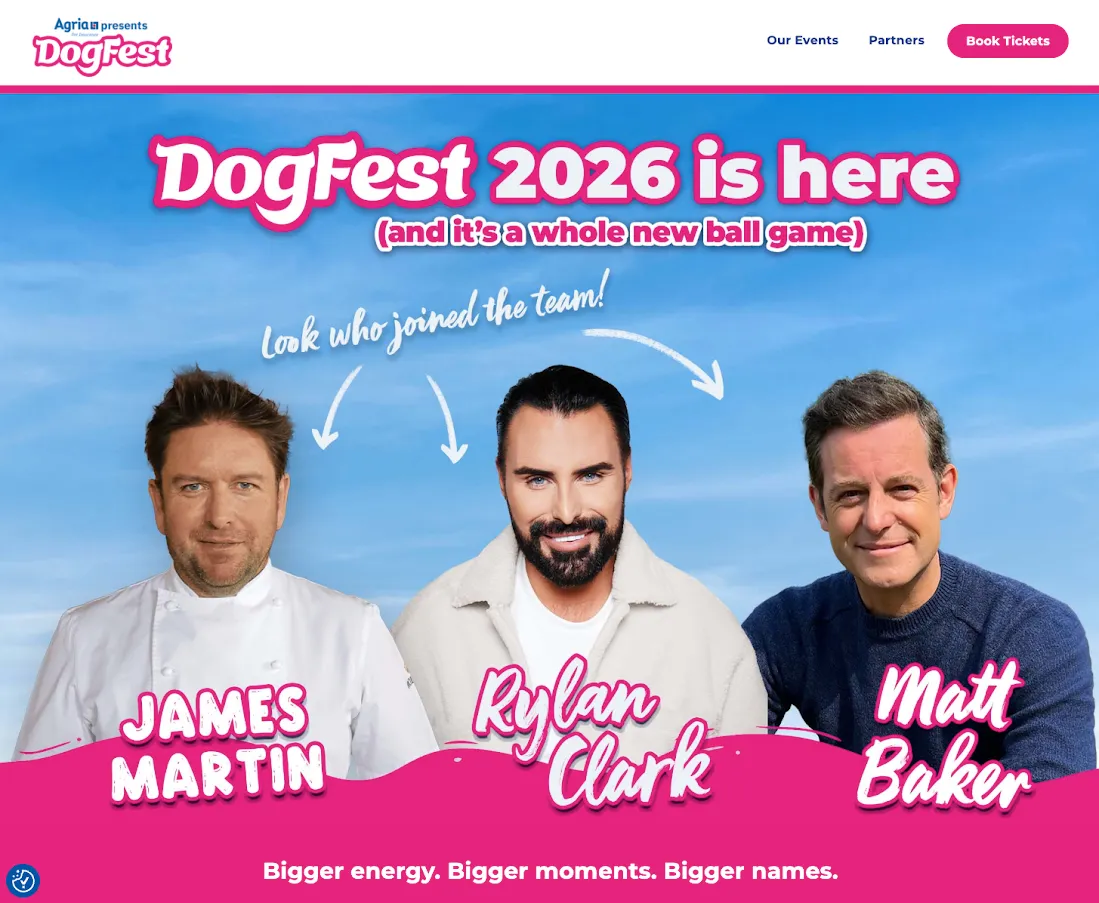1099x903 pixels.
Task: Click the pink stripe below the header
Action: (550, 89)
